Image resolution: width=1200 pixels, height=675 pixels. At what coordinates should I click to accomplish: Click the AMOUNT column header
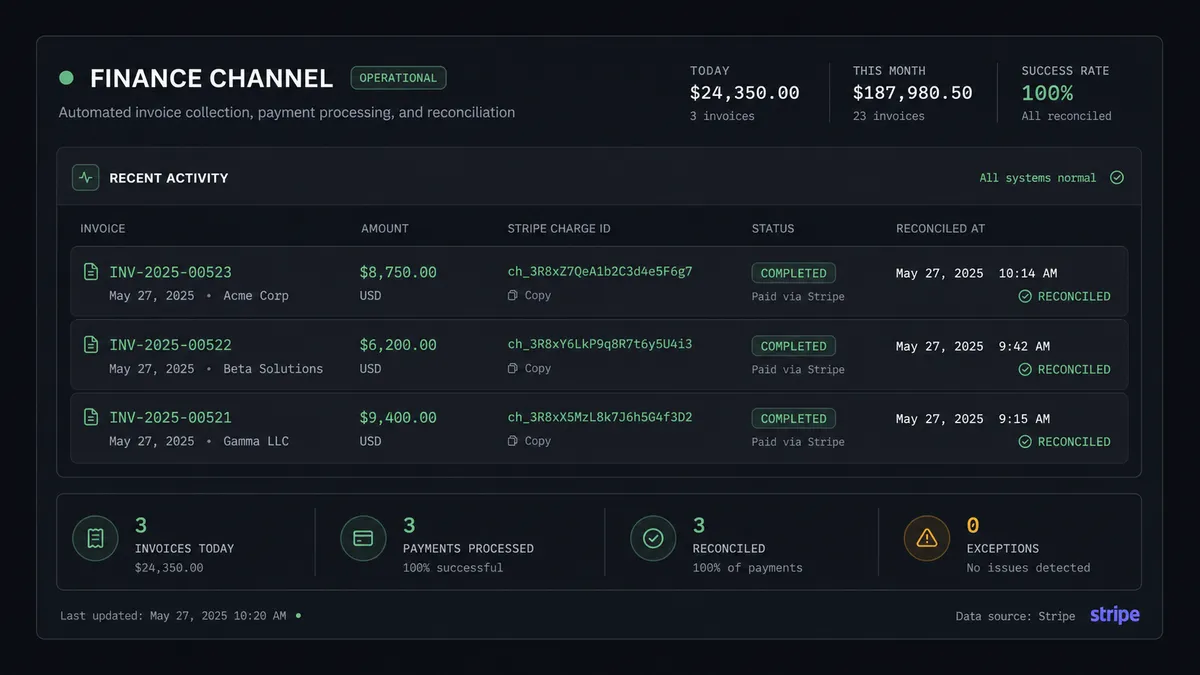point(385,229)
